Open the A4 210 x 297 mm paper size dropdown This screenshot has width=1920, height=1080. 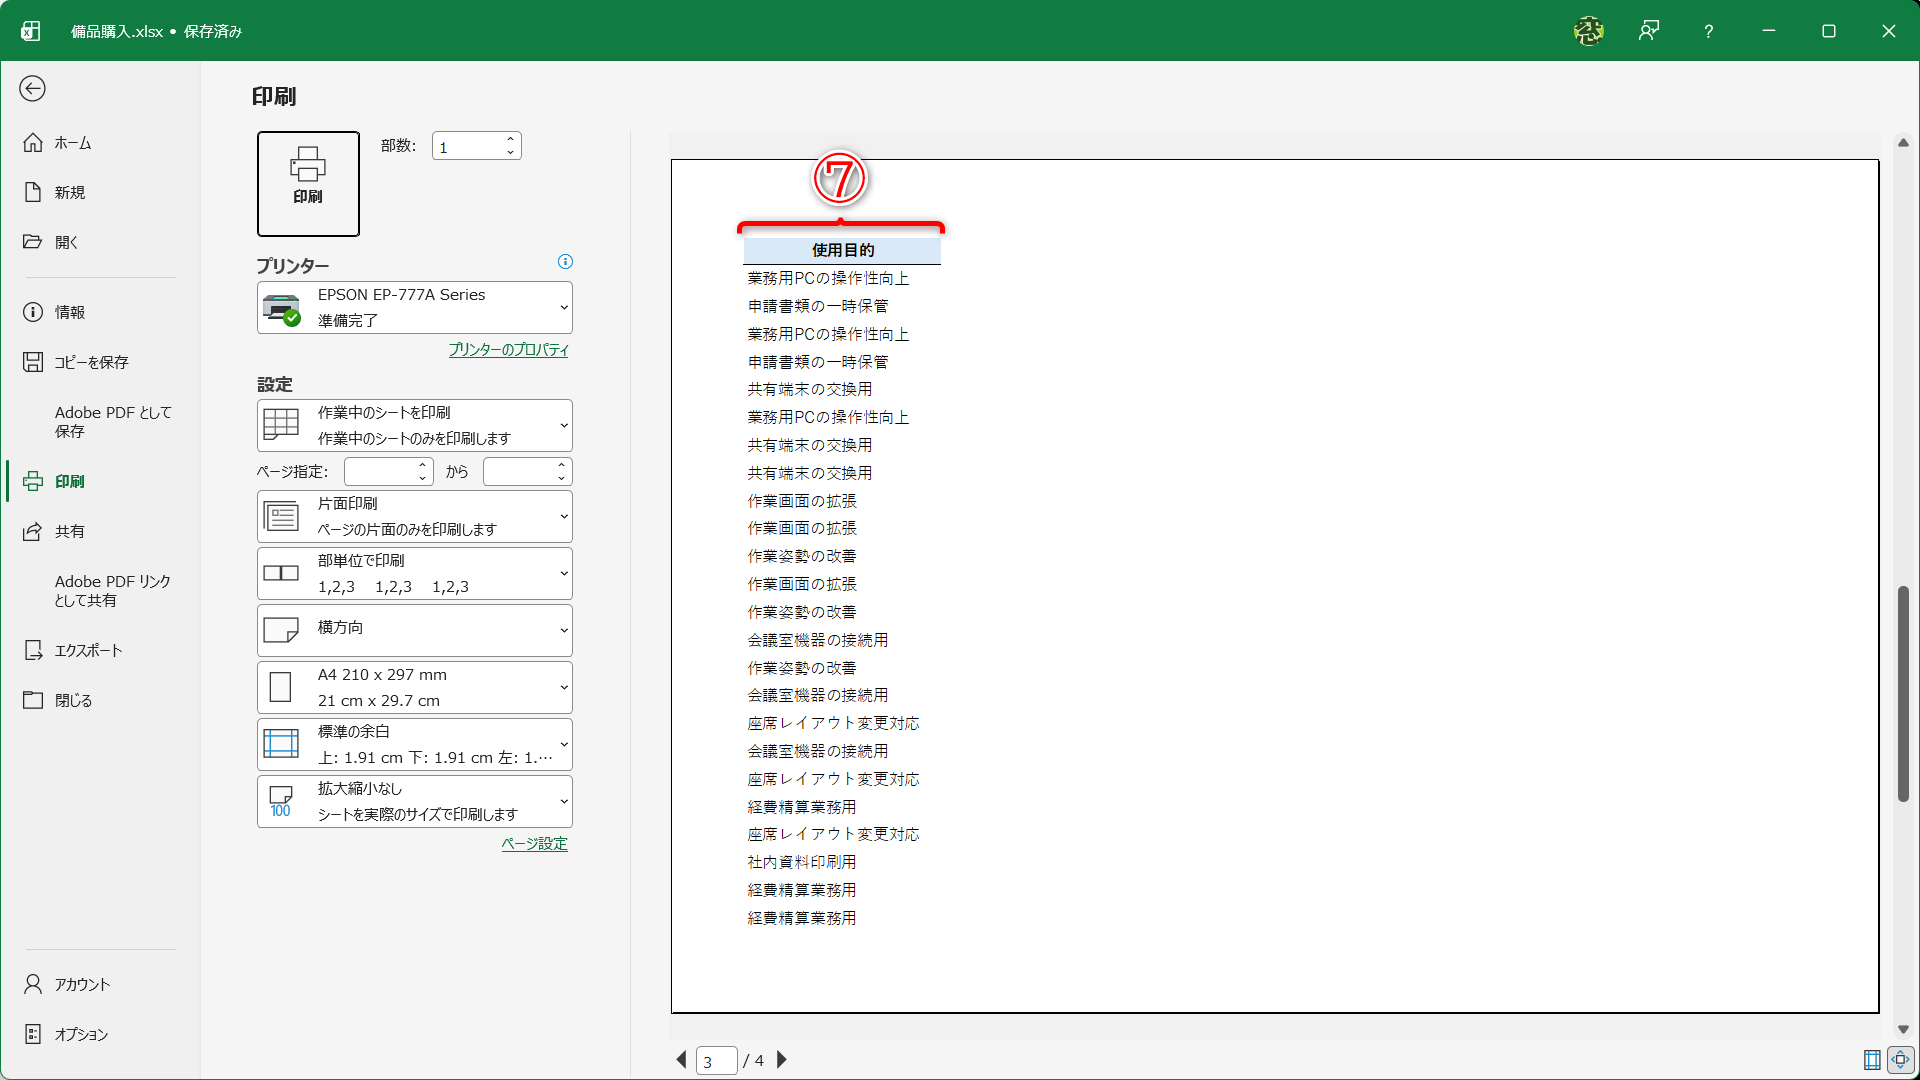point(414,687)
